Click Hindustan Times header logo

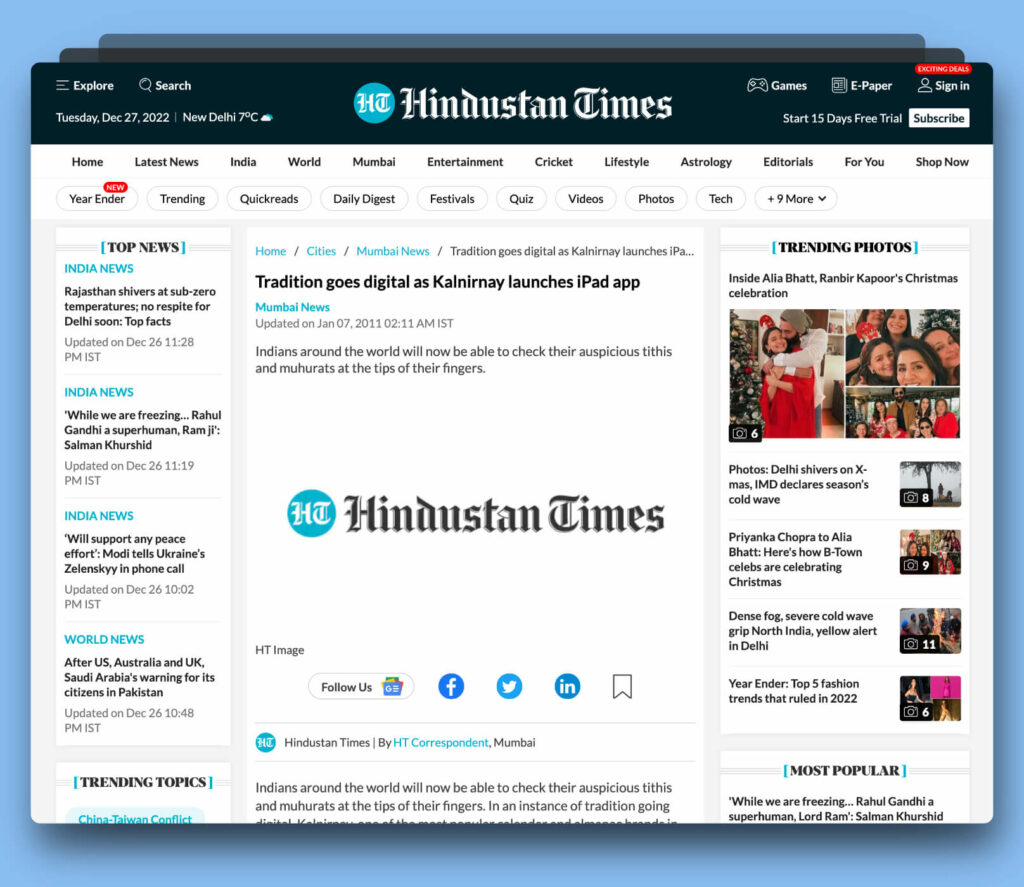(512, 103)
